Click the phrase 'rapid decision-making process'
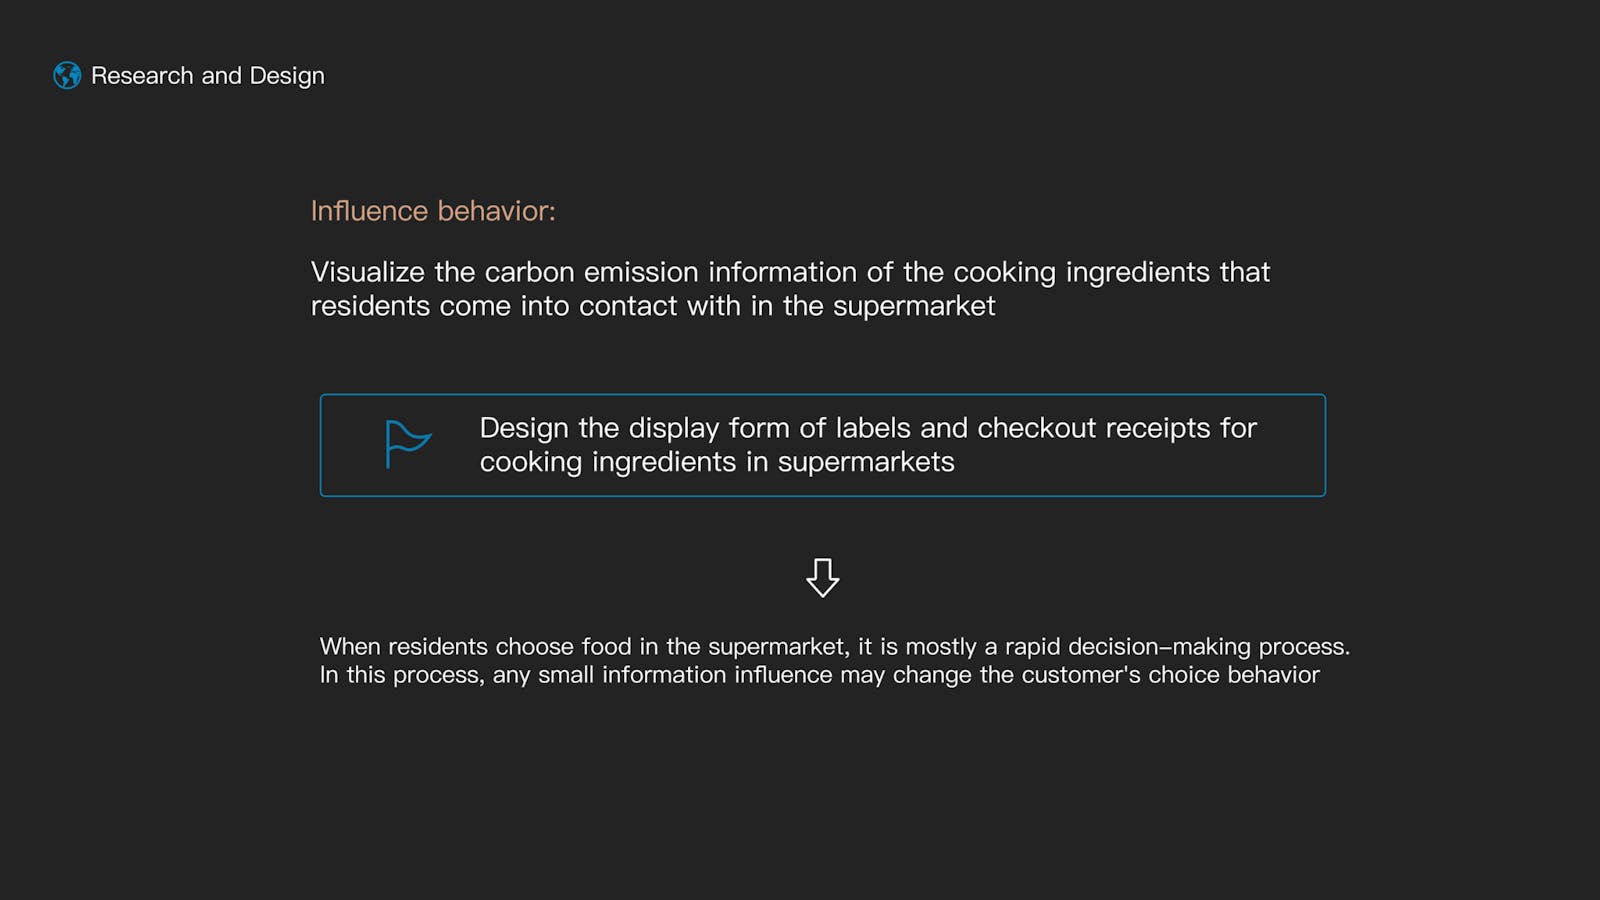Viewport: 1600px width, 900px height. 1177,646
